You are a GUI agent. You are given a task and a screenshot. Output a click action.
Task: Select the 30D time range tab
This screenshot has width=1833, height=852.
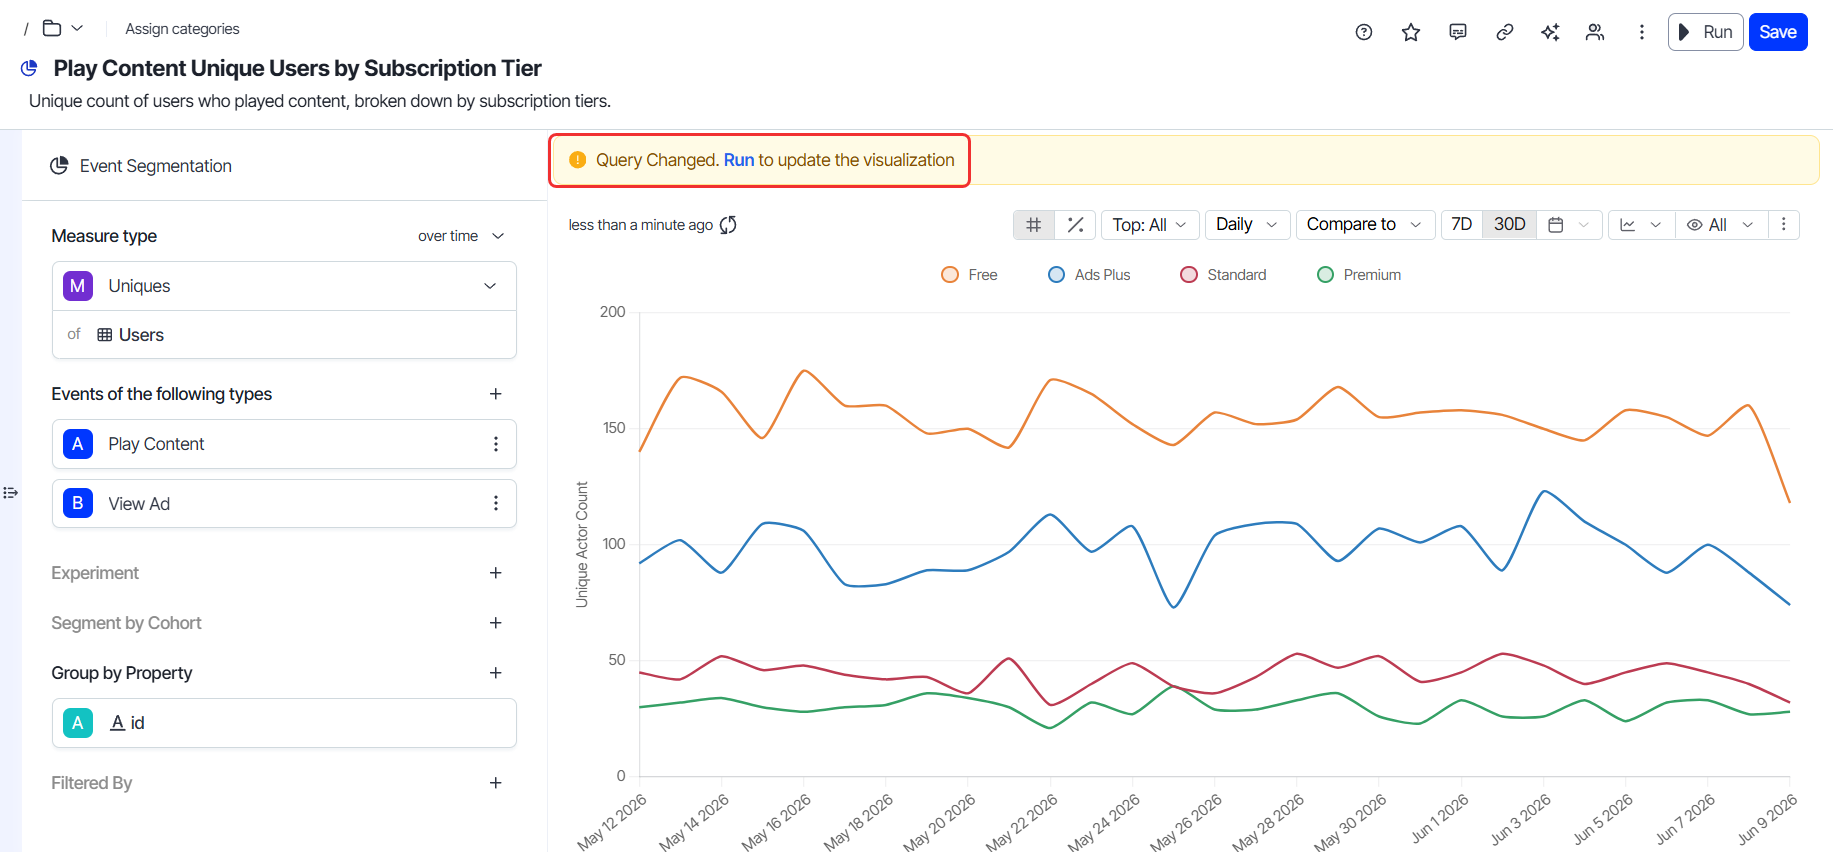[1510, 225]
